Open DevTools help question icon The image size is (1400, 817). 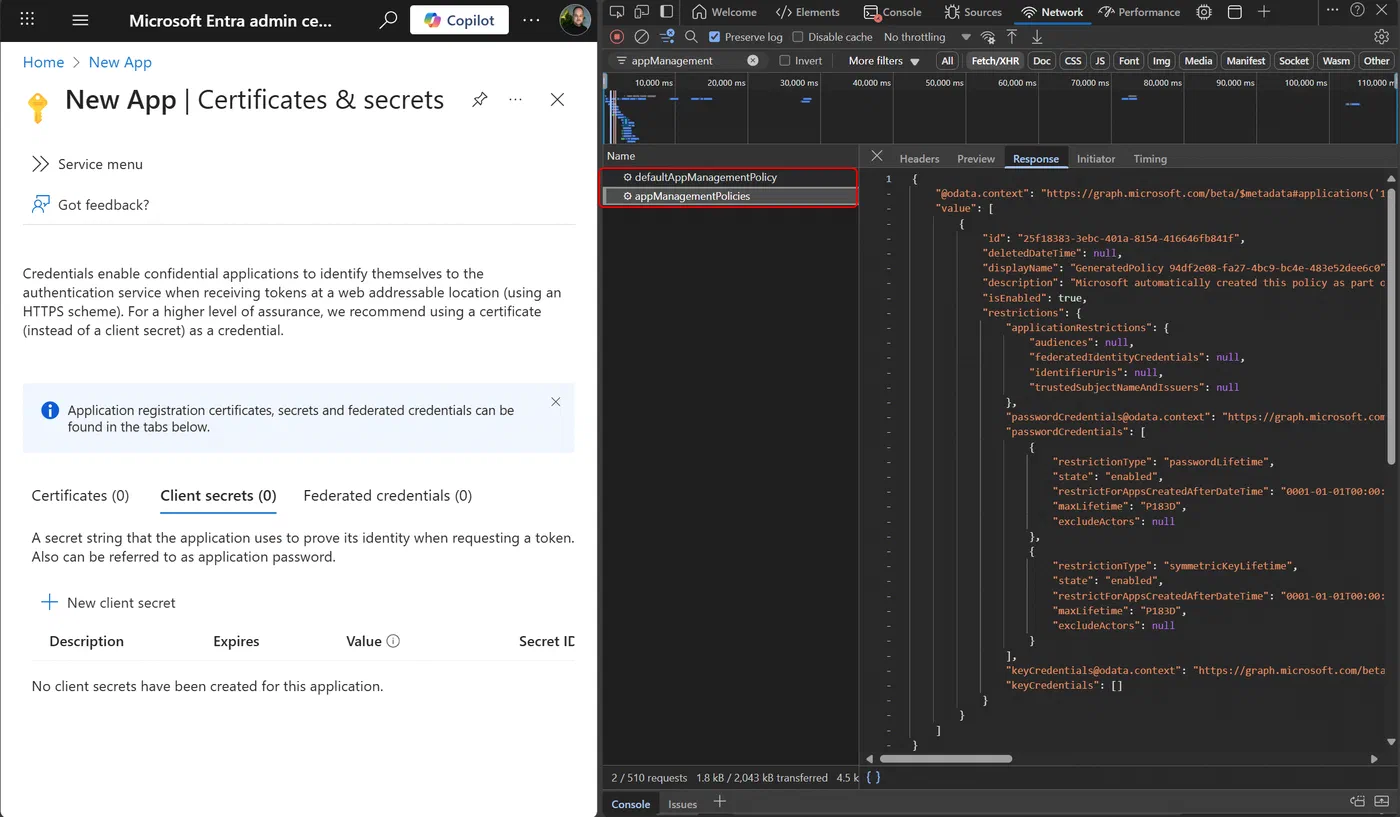coord(1357,12)
